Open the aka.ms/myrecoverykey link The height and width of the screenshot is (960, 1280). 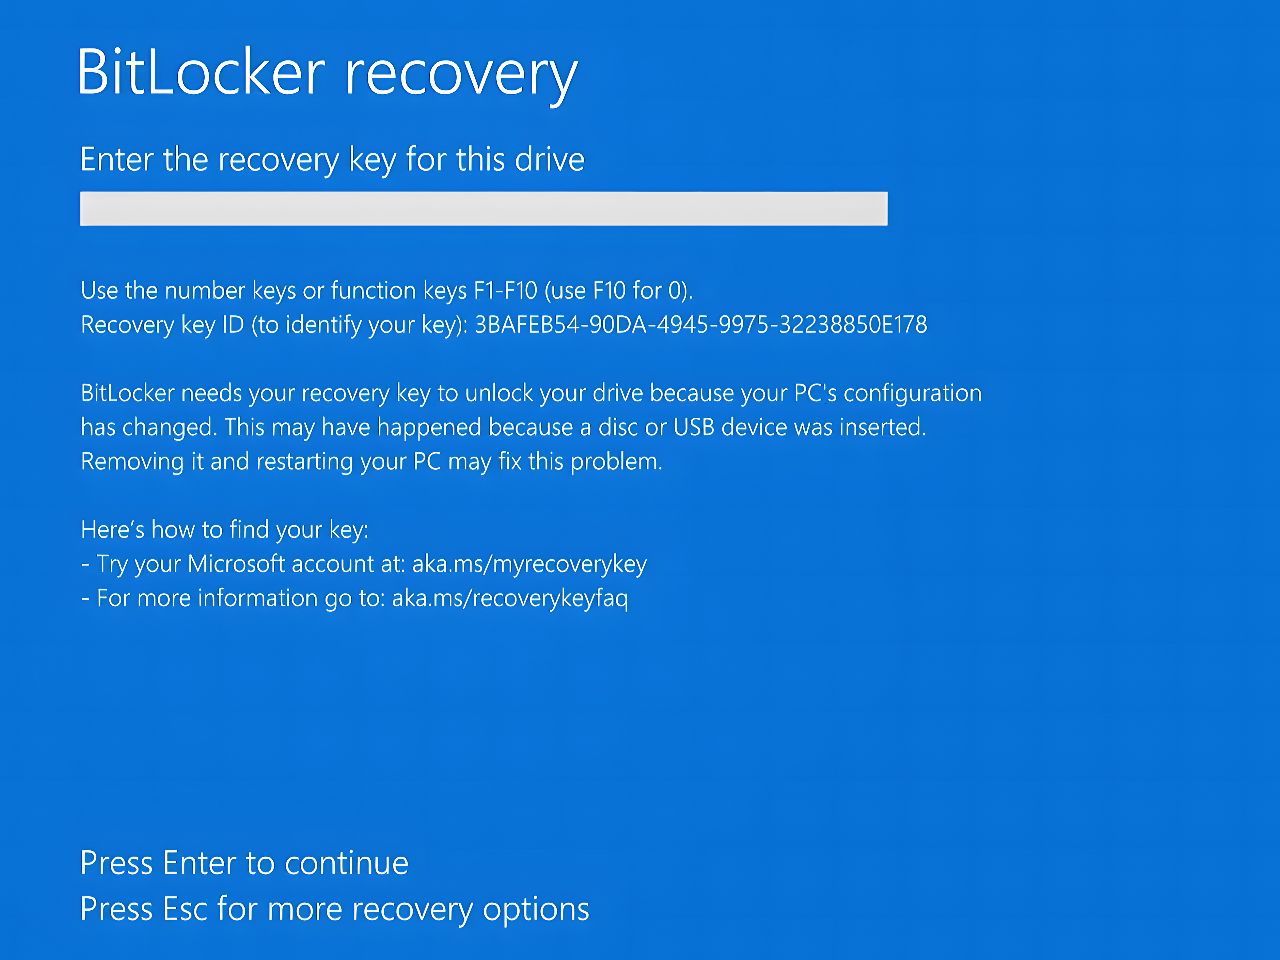click(529, 564)
